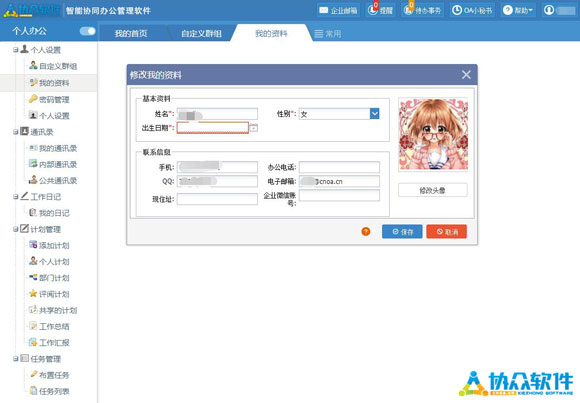The height and width of the screenshot is (403, 580).
Task: Click the 出生日期 input field
Action: [213, 128]
